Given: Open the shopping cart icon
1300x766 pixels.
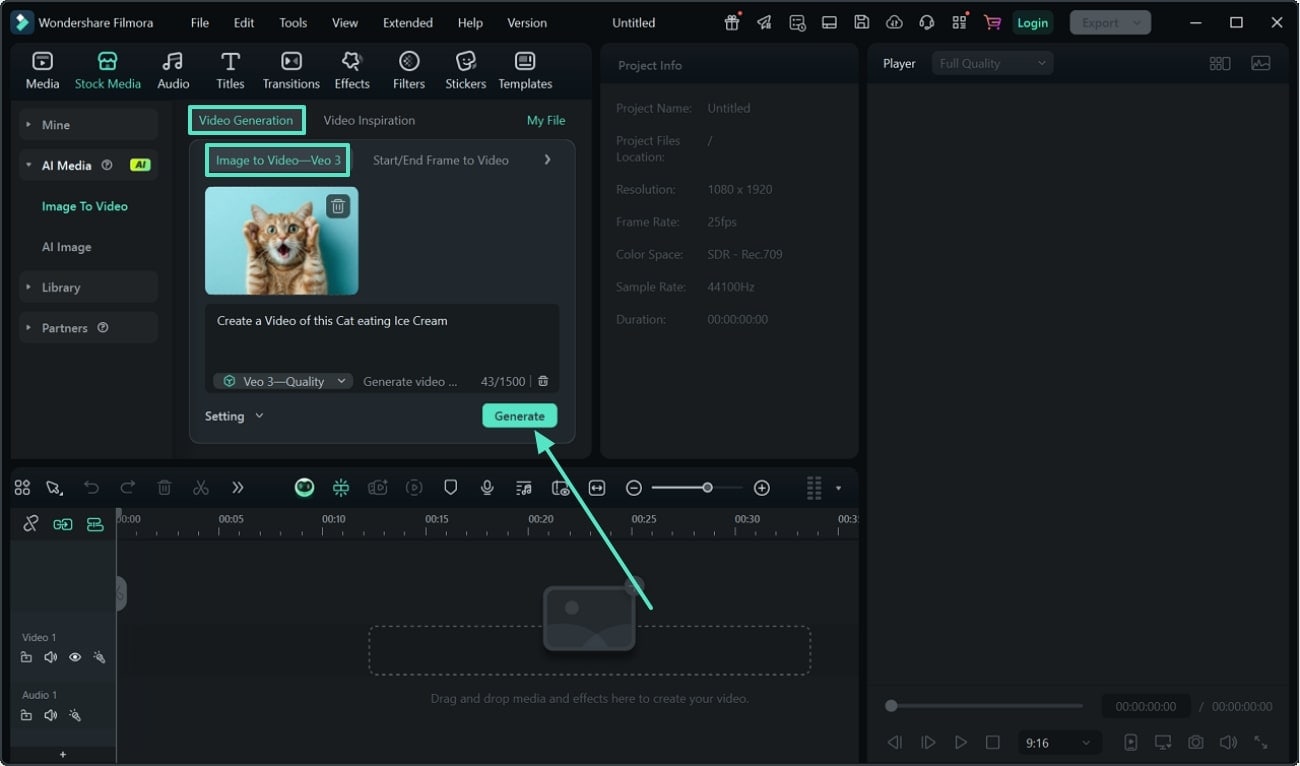Looking at the screenshot, I should (992, 22).
